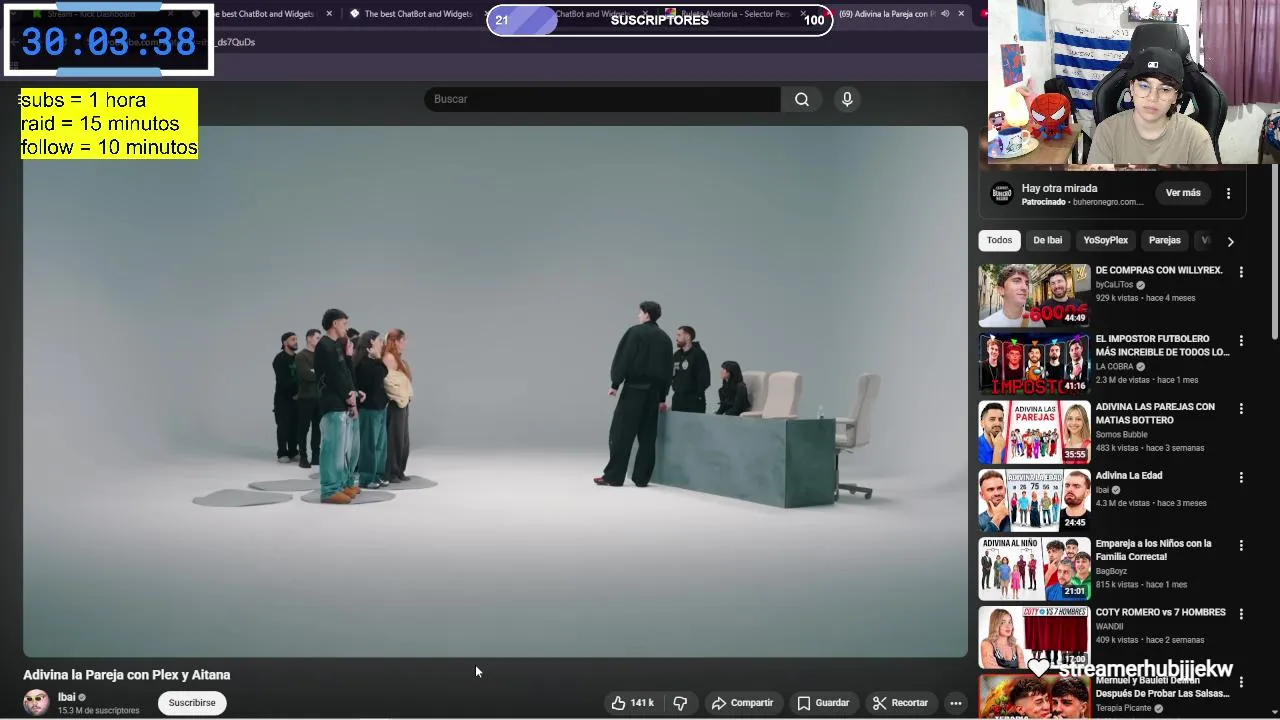The height and width of the screenshot is (720, 1280).
Task: Click BagBoyz channel name
Action: [x=1112, y=572]
